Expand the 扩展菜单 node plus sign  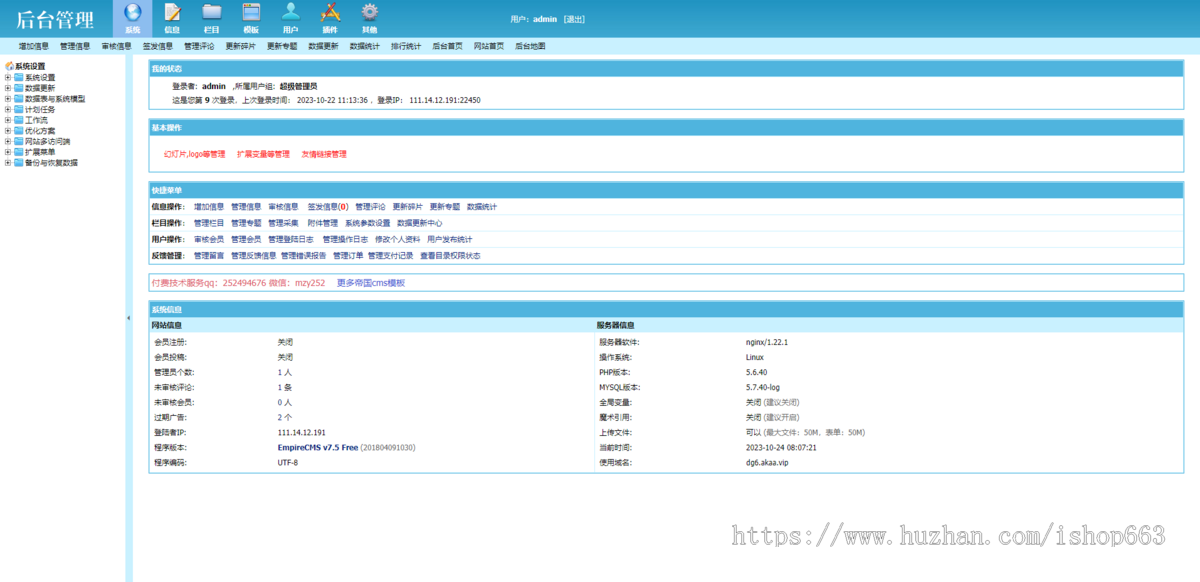coord(8,151)
